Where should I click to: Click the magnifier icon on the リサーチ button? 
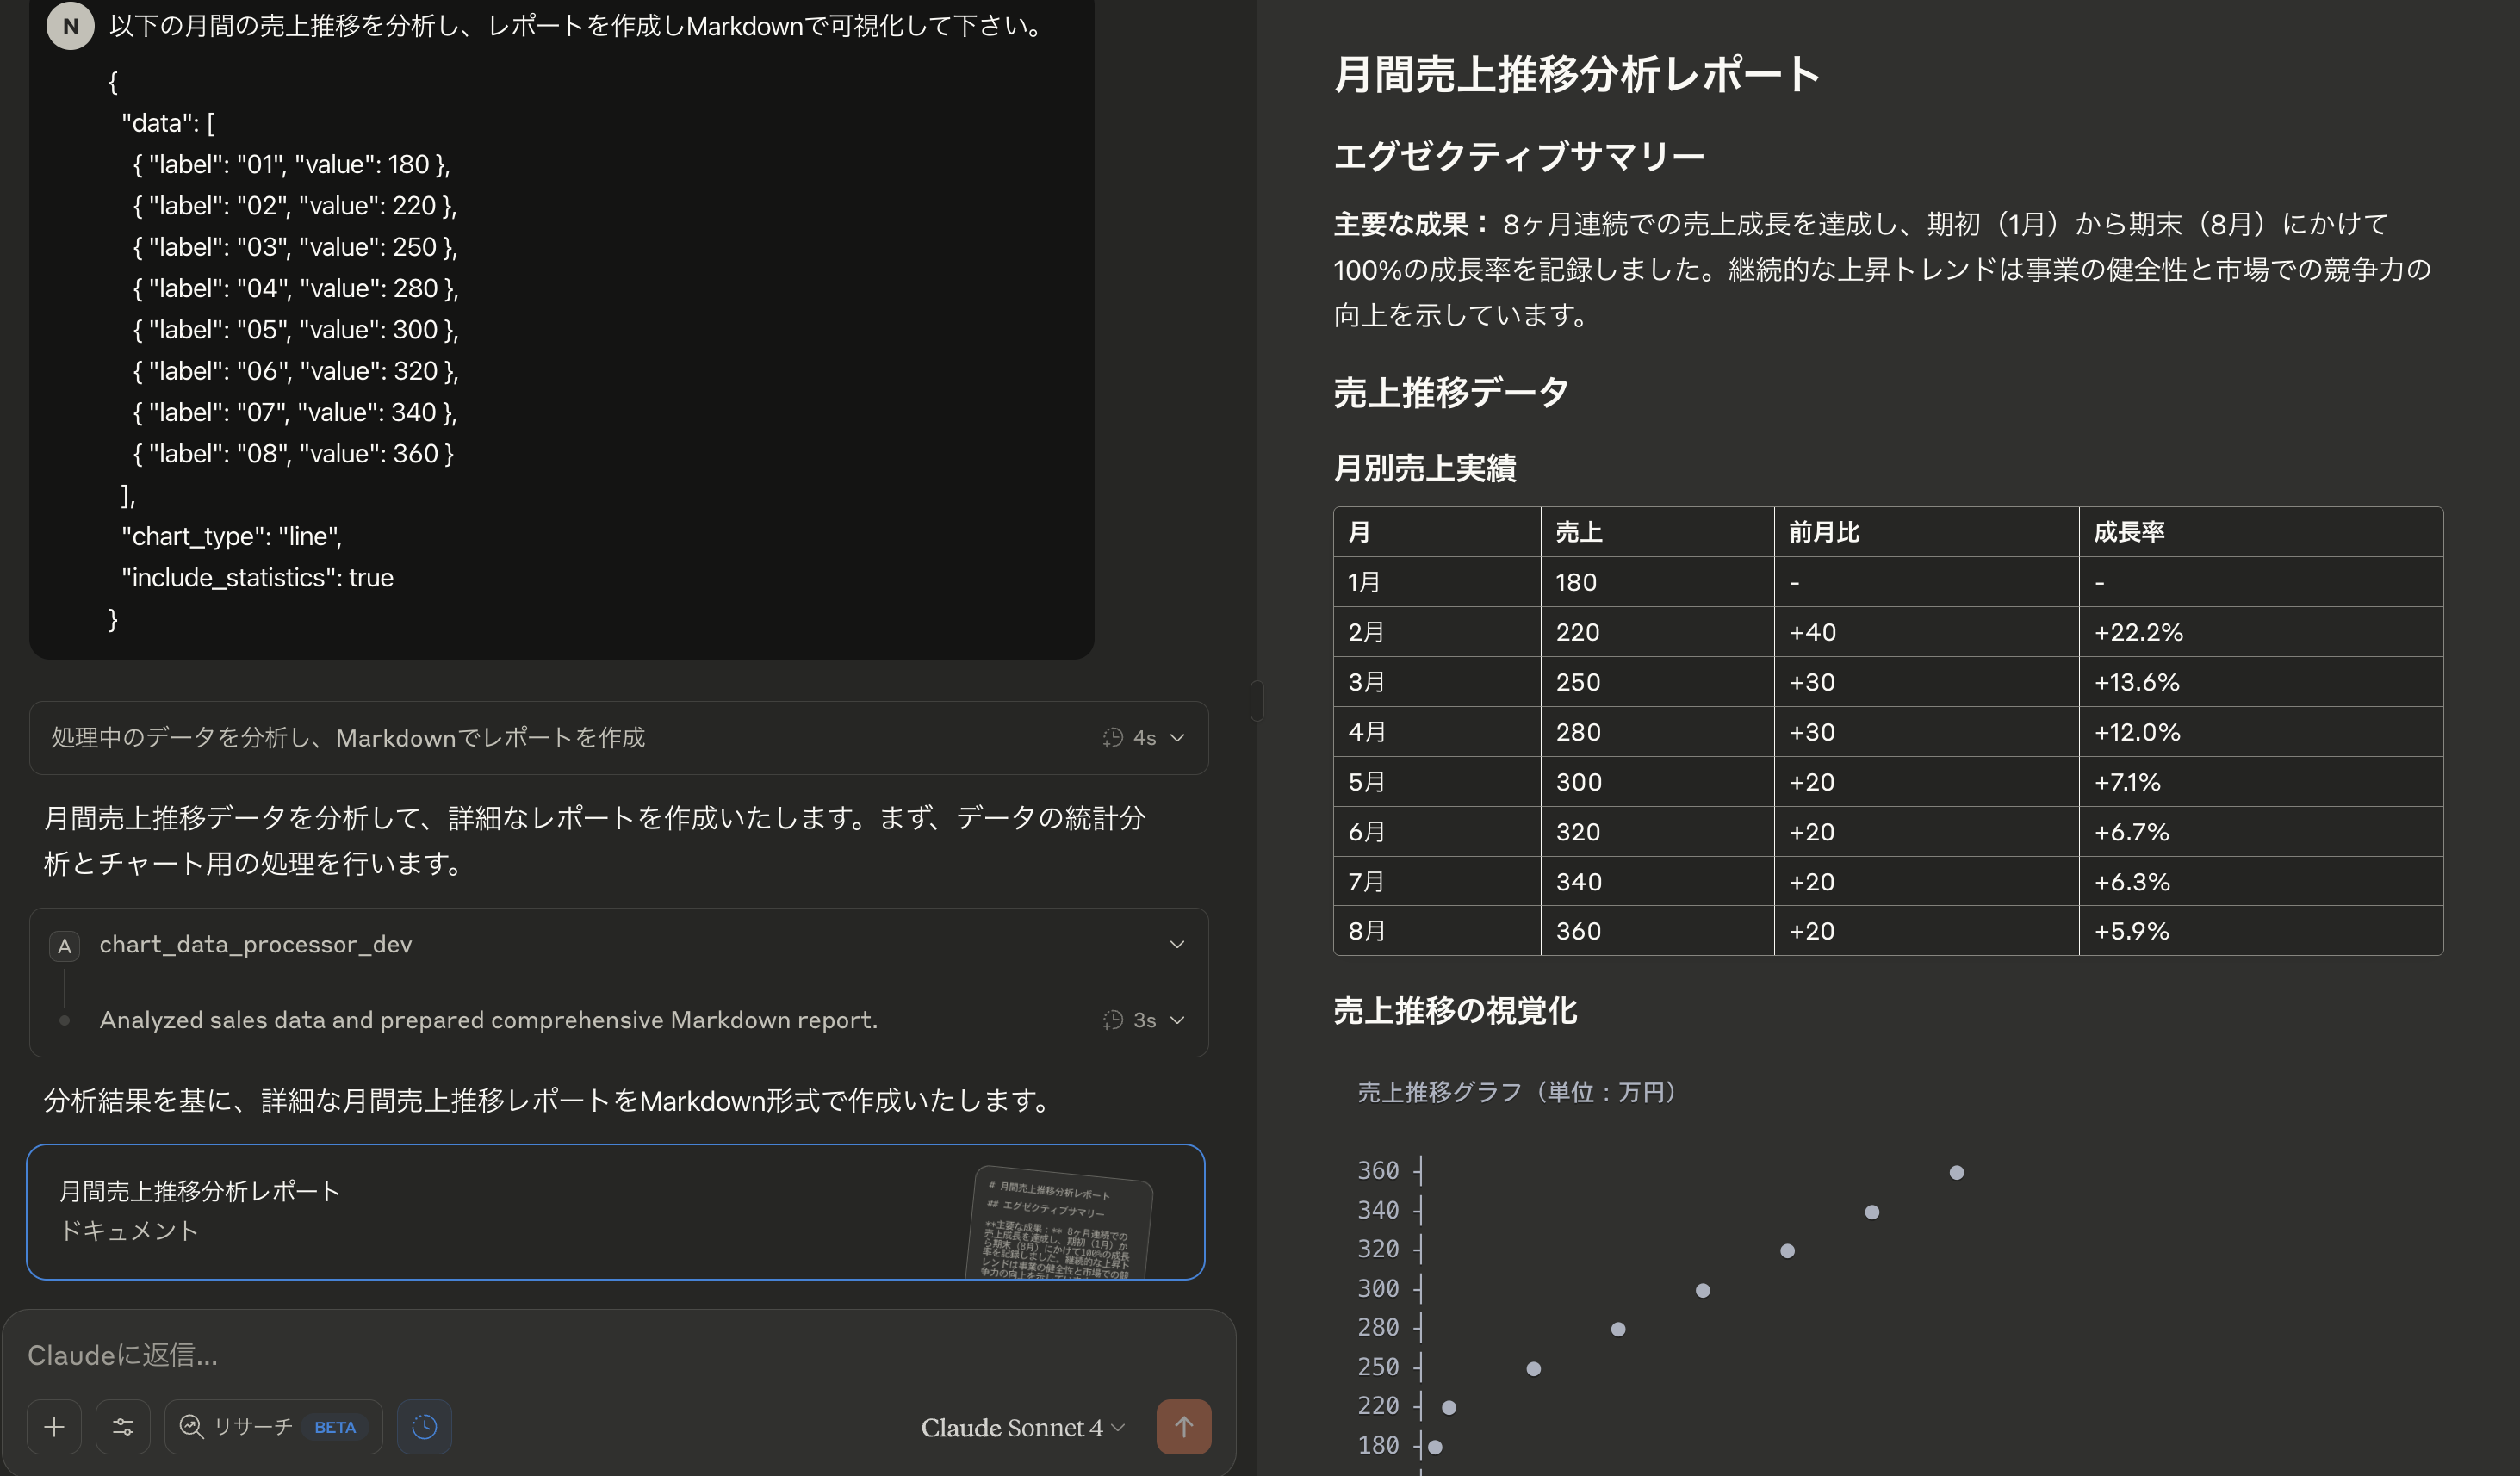(190, 1427)
